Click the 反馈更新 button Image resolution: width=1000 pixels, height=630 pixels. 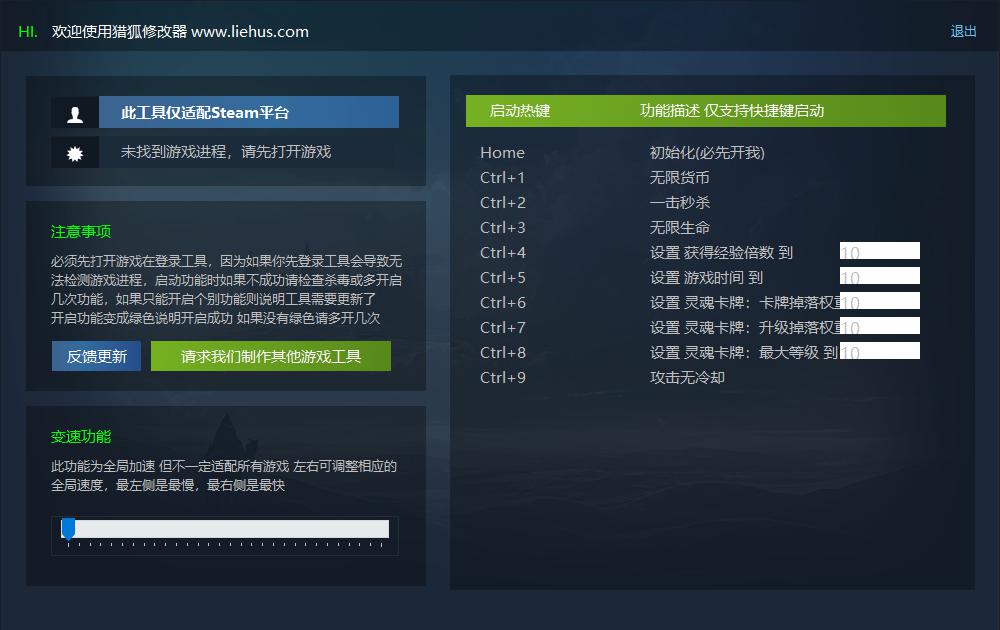pos(96,356)
